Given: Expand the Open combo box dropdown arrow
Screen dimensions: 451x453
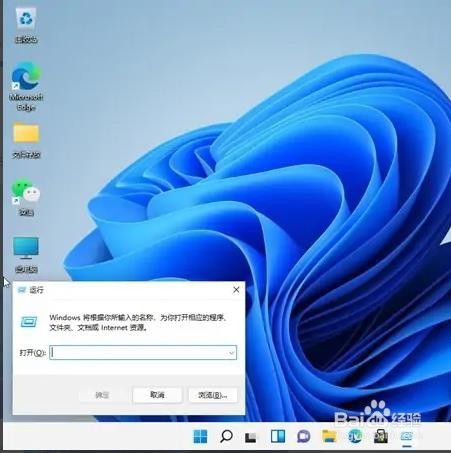Looking at the screenshot, I should pyautogui.click(x=231, y=353).
